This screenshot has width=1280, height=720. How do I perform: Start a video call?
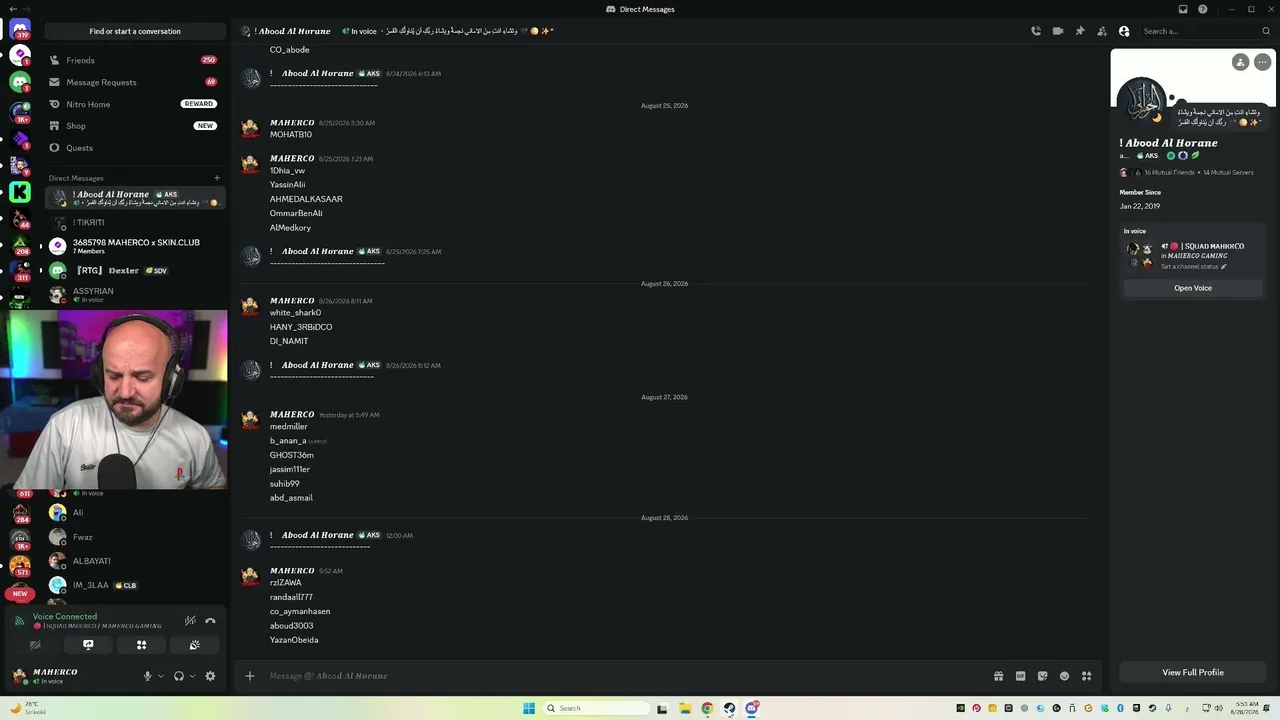point(1058,31)
